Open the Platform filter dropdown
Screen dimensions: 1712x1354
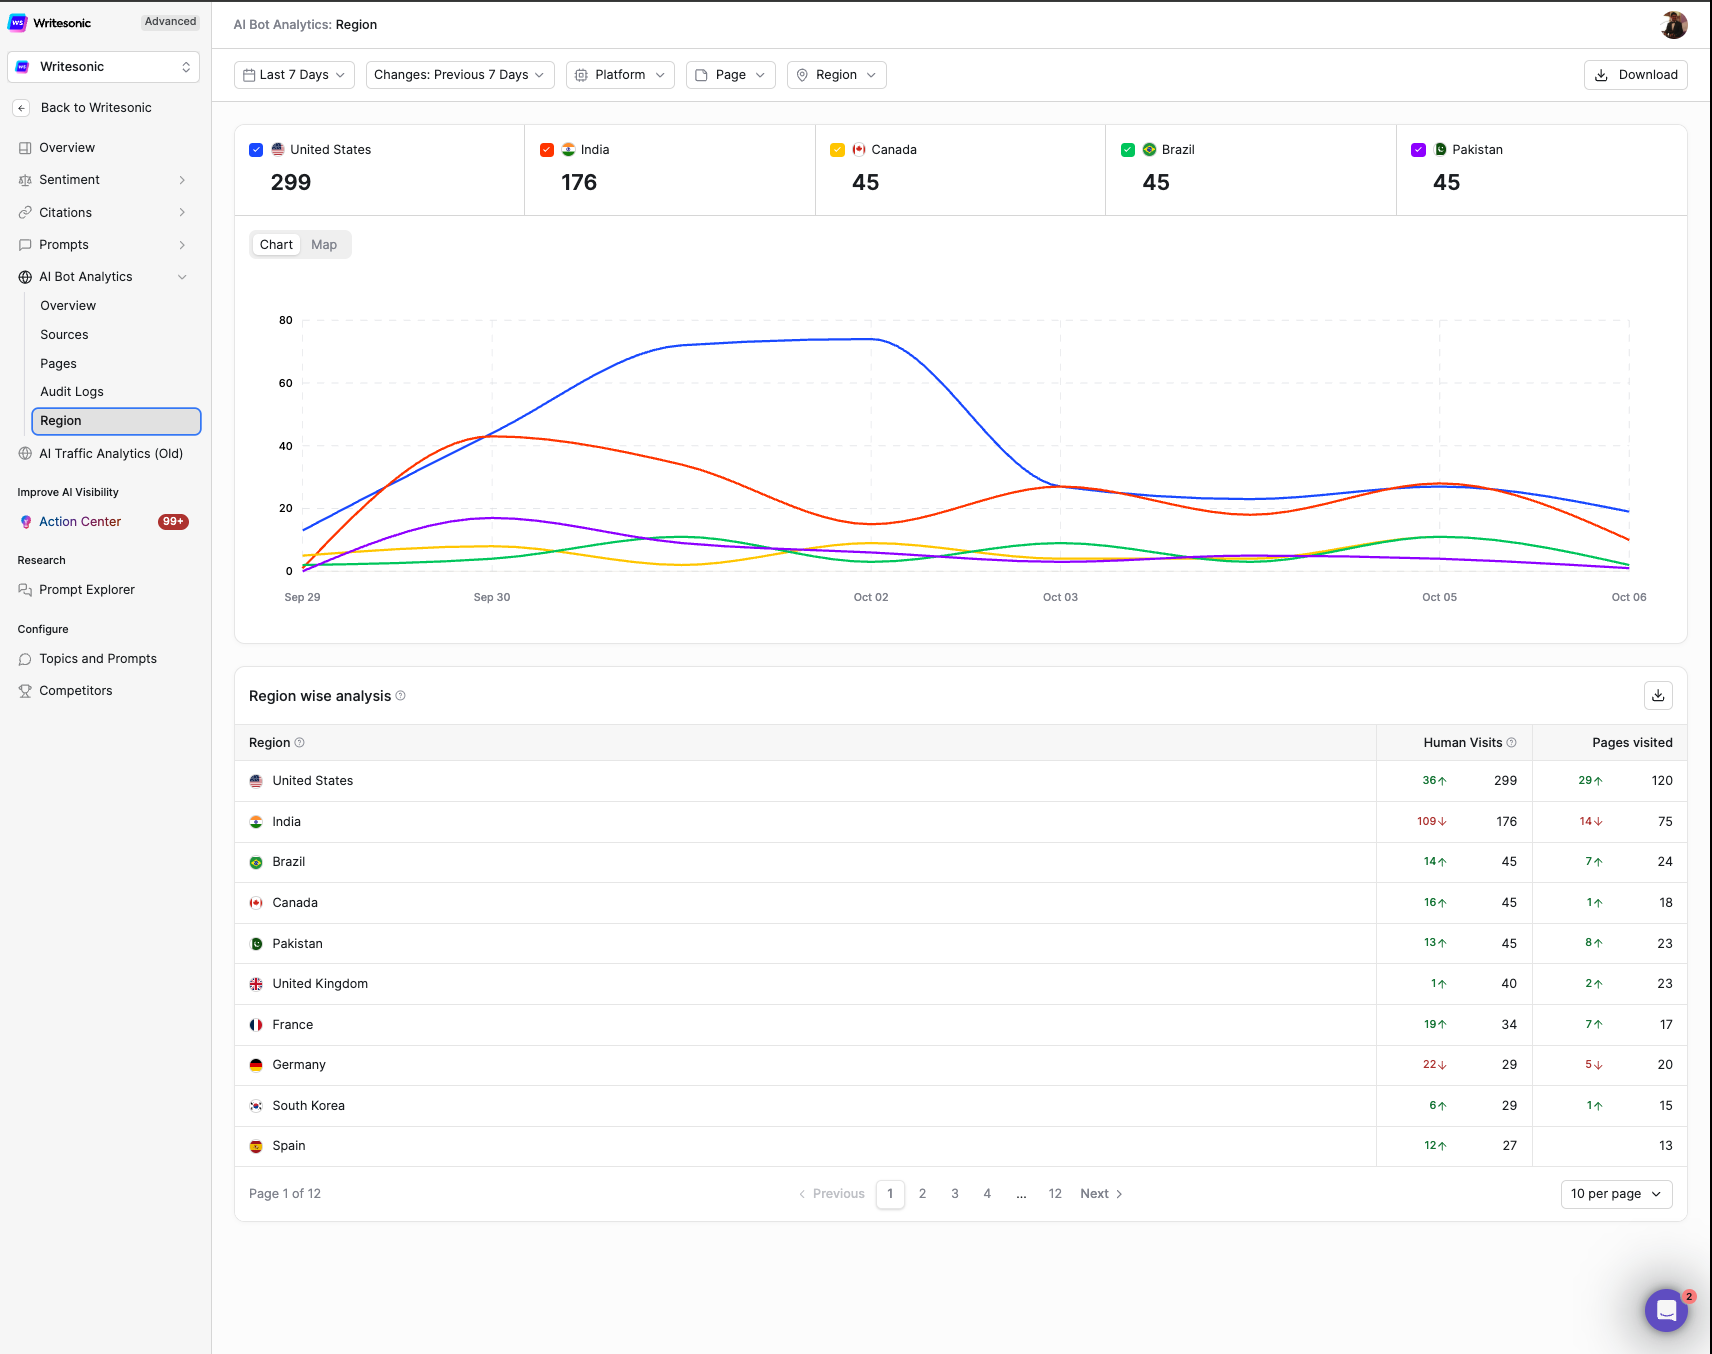click(620, 75)
